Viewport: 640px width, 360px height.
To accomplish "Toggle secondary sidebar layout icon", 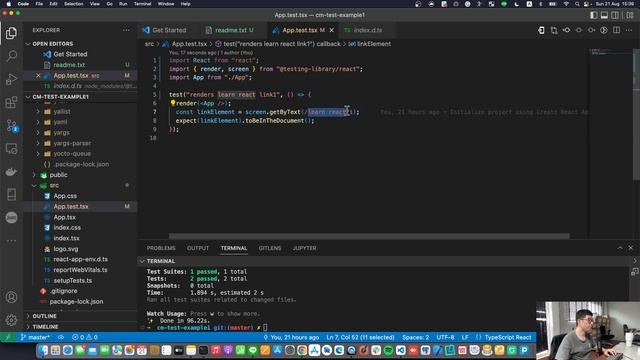I will click(615, 15).
